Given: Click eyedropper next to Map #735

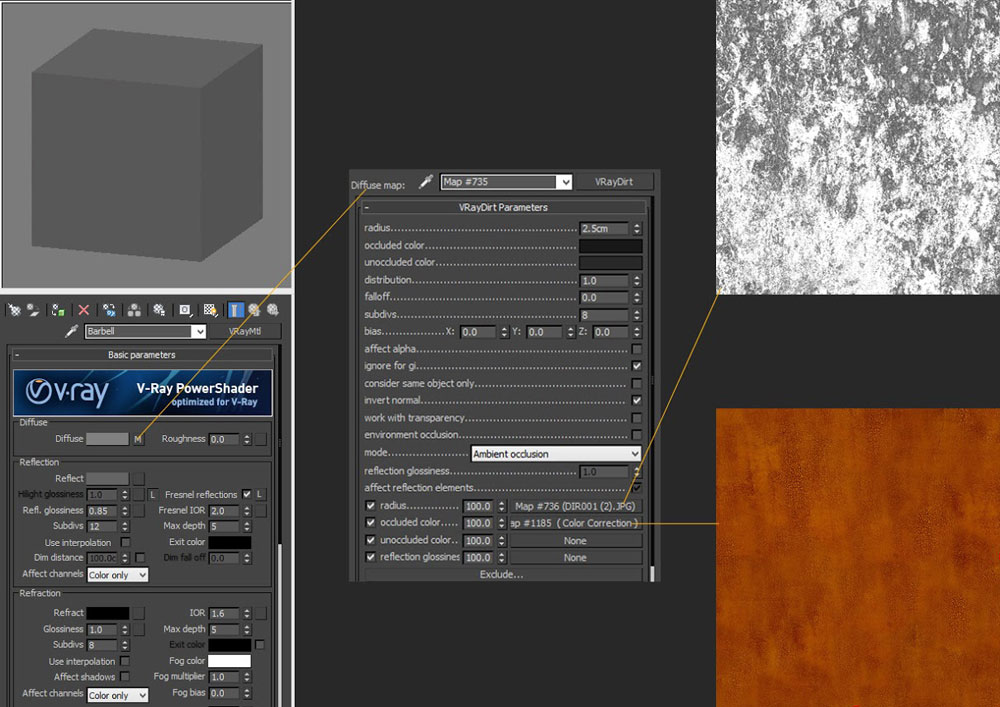Looking at the screenshot, I should (x=424, y=182).
